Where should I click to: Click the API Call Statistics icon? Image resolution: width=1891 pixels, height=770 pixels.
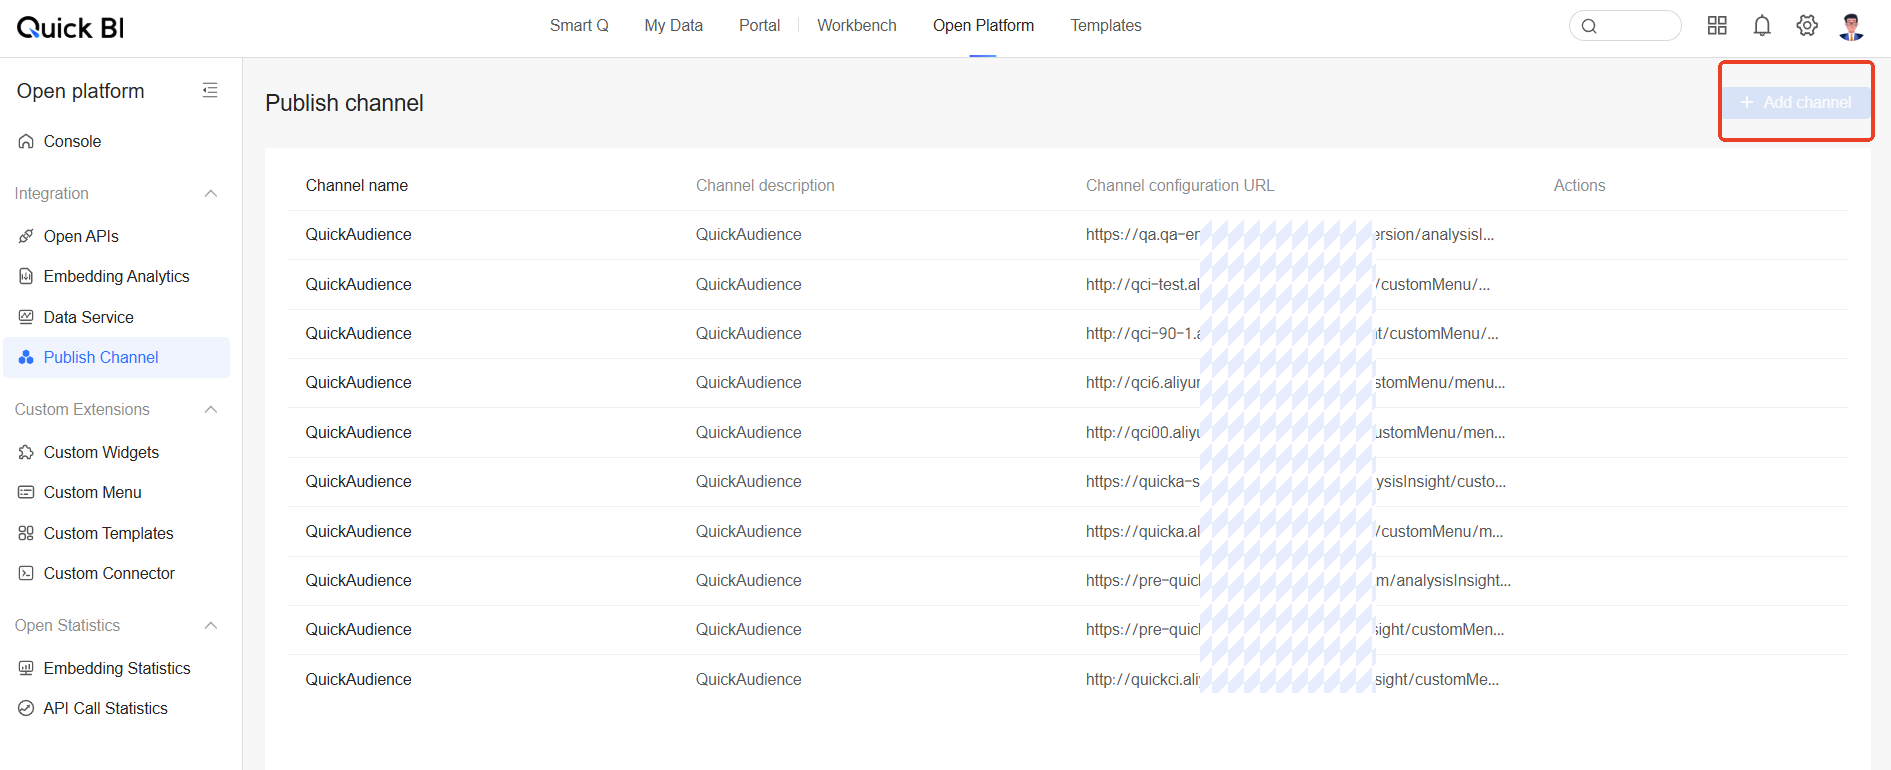click(x=26, y=709)
